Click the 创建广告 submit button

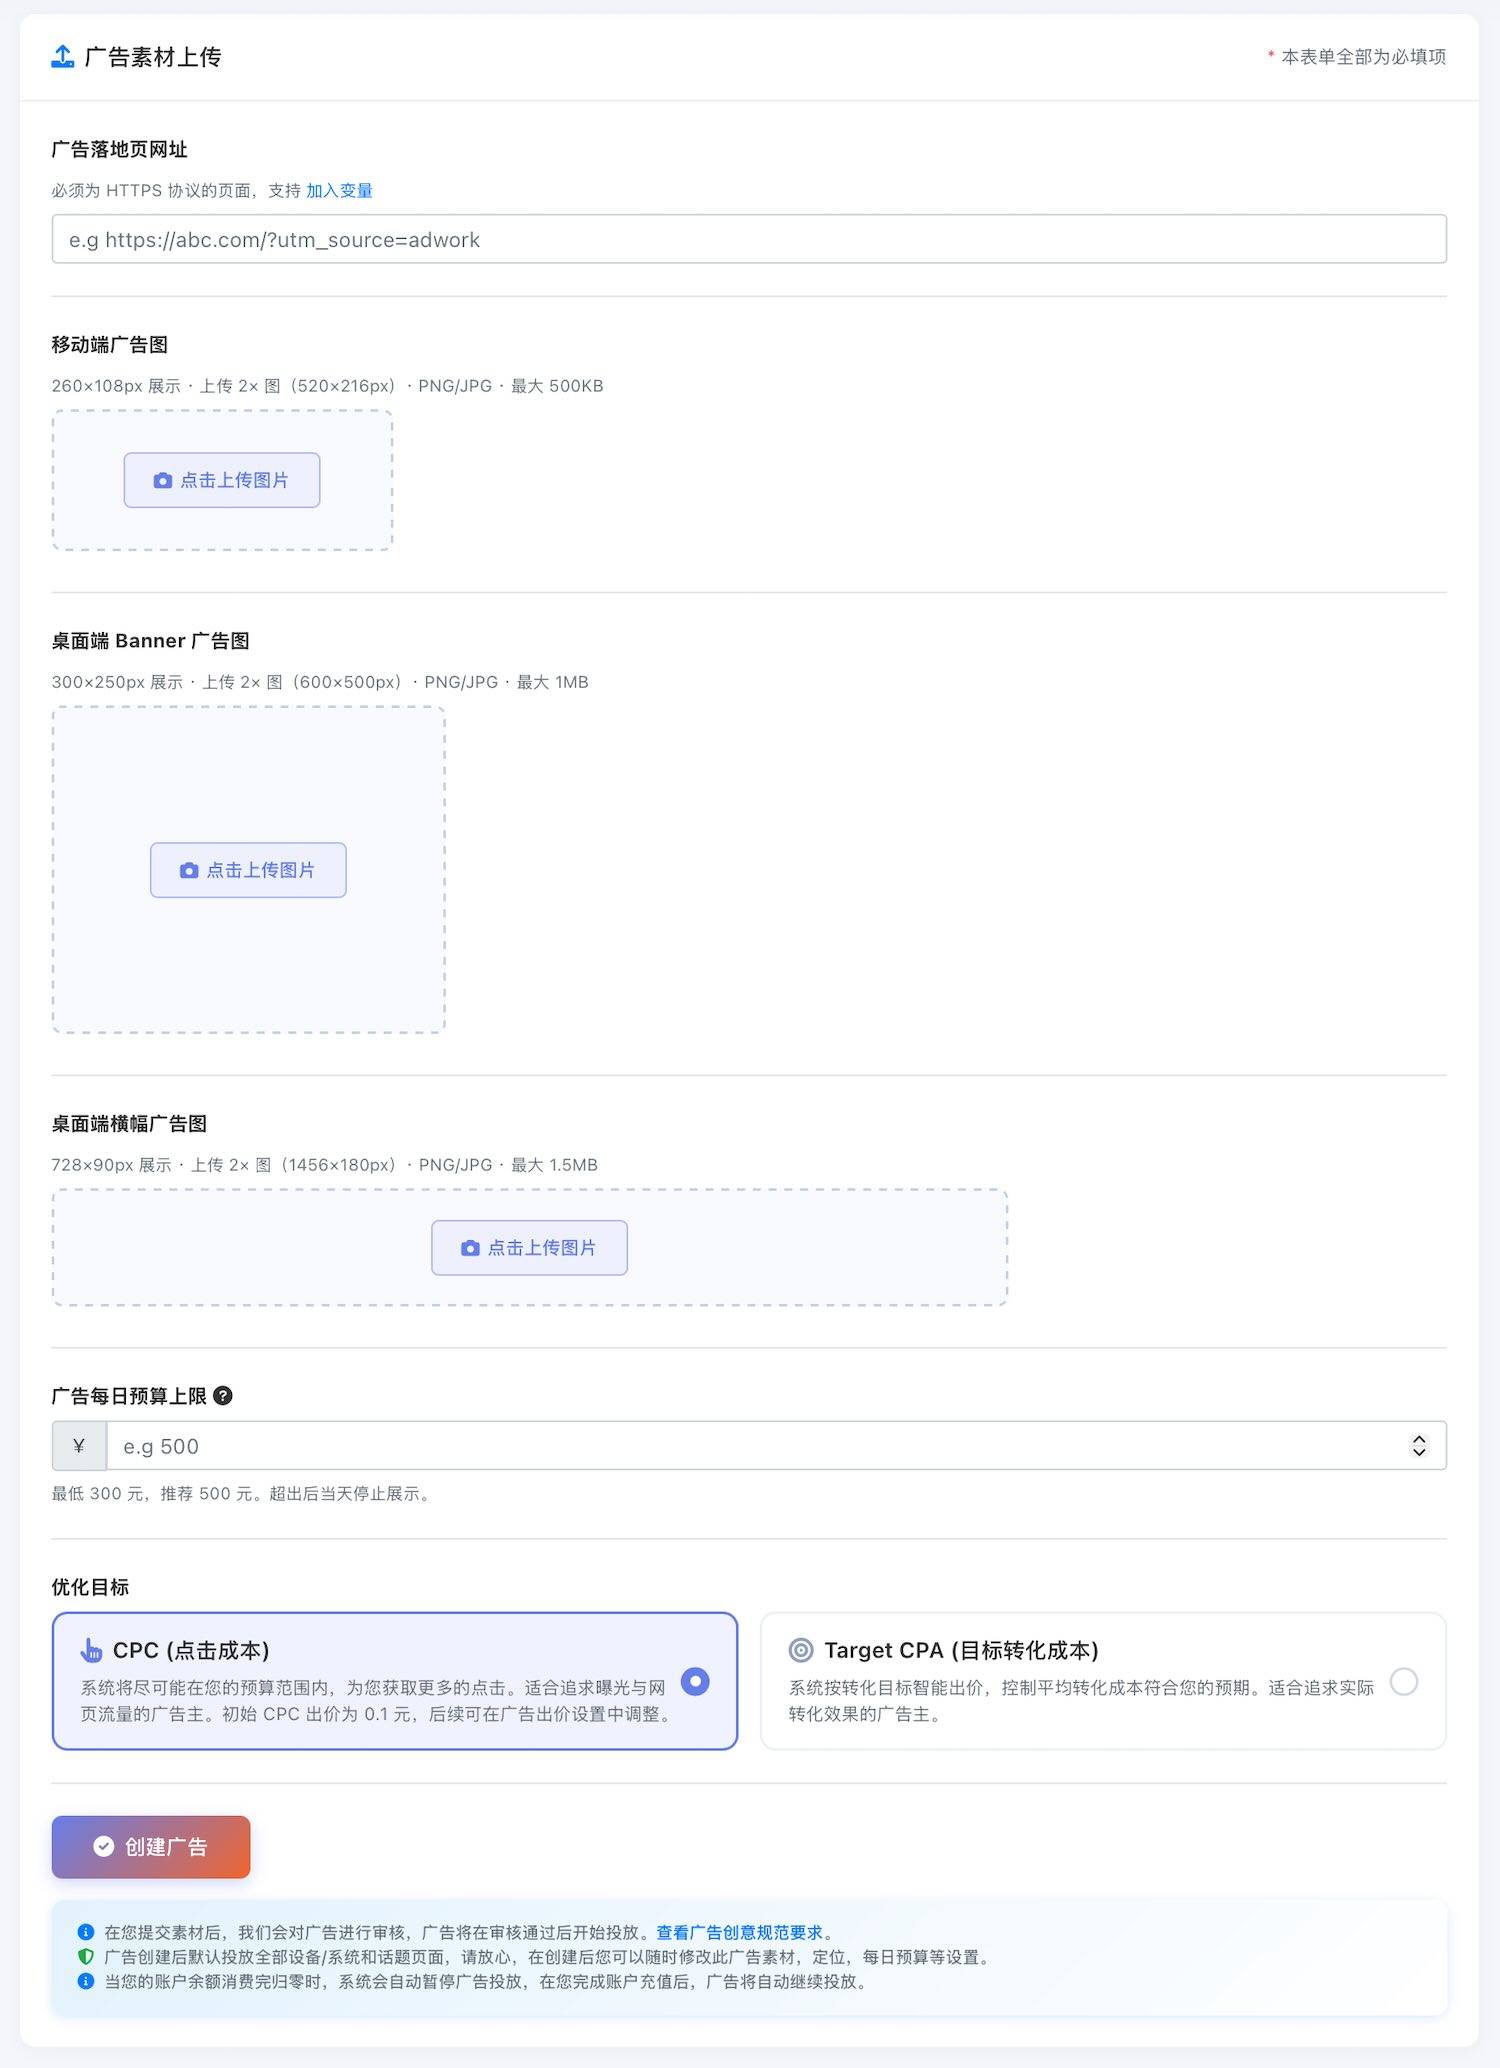[151, 1847]
